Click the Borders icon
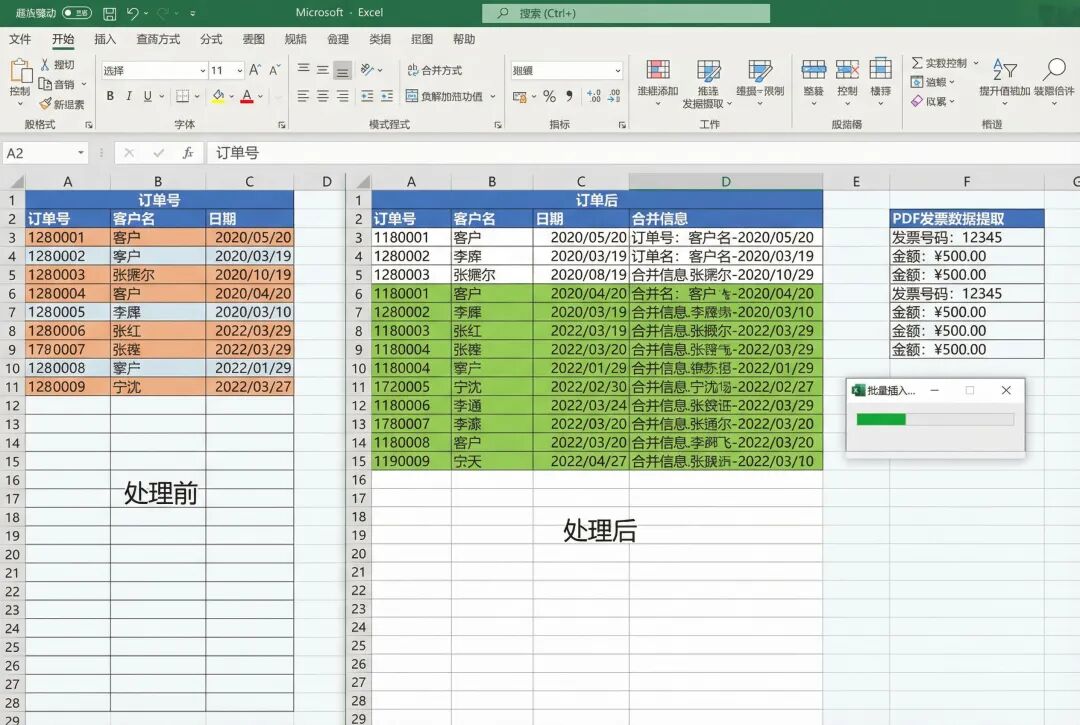 [x=183, y=96]
